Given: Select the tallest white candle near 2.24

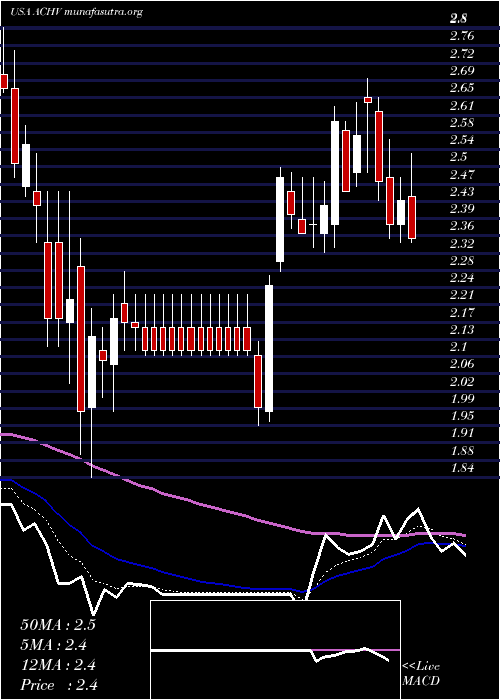Looking at the screenshot, I should click(269, 348).
